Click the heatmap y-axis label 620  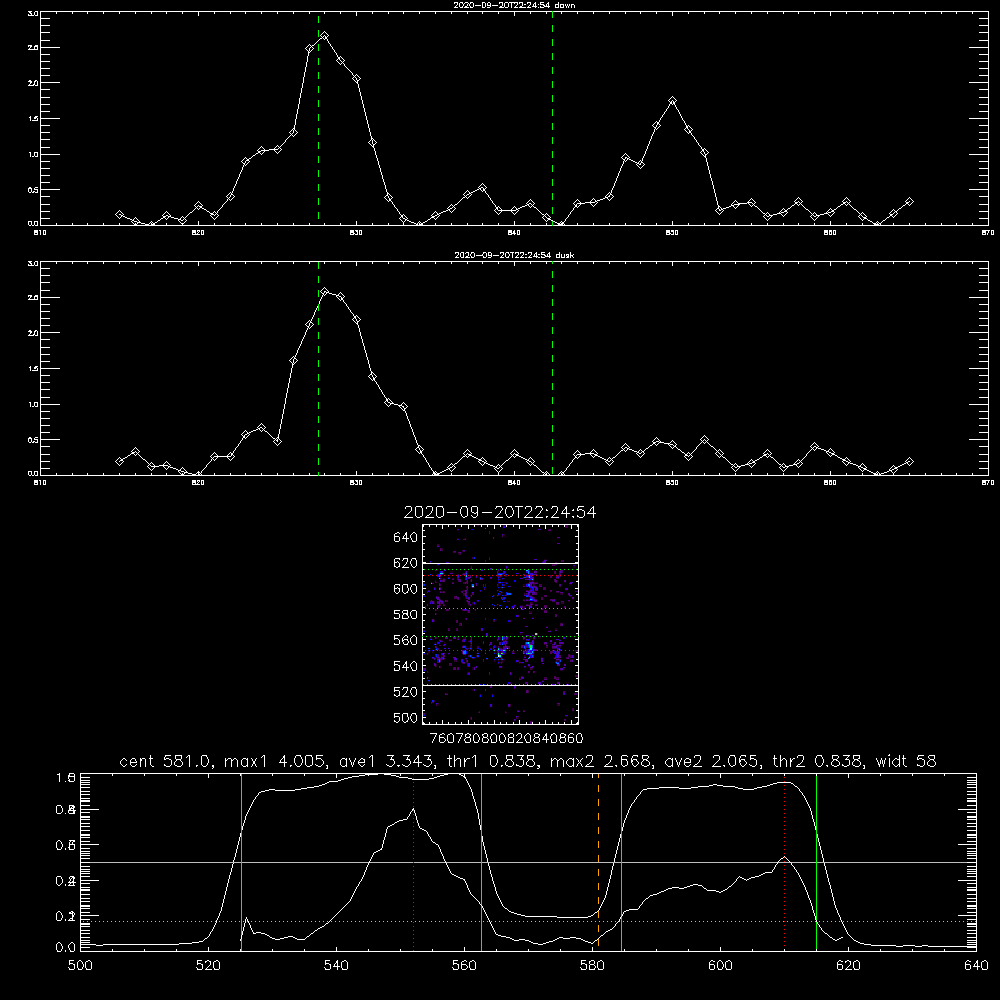[405, 563]
